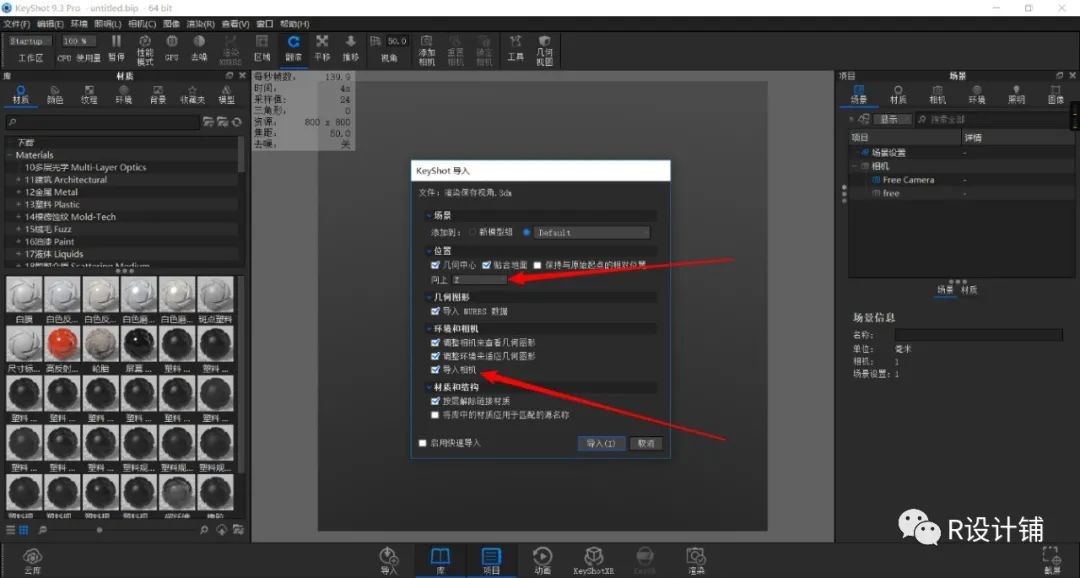Select the Default model group radio button
Viewport: 1080px width, 578px height.
pyautogui.click(x=526, y=233)
